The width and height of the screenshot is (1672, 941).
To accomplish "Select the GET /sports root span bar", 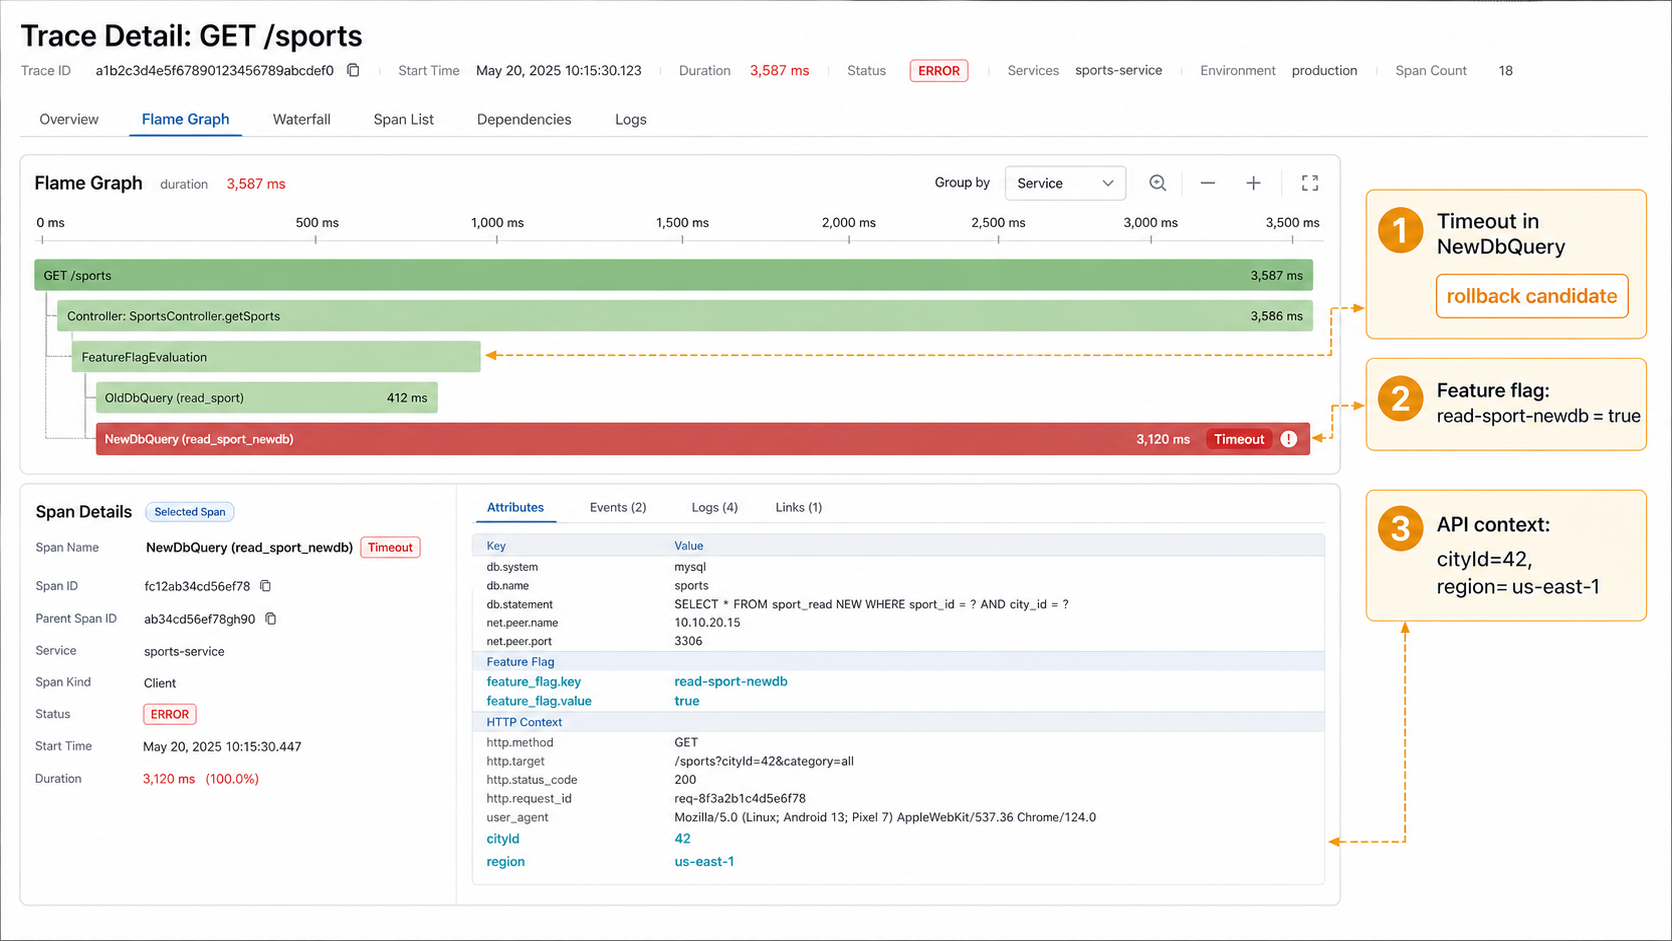I will click(x=673, y=275).
